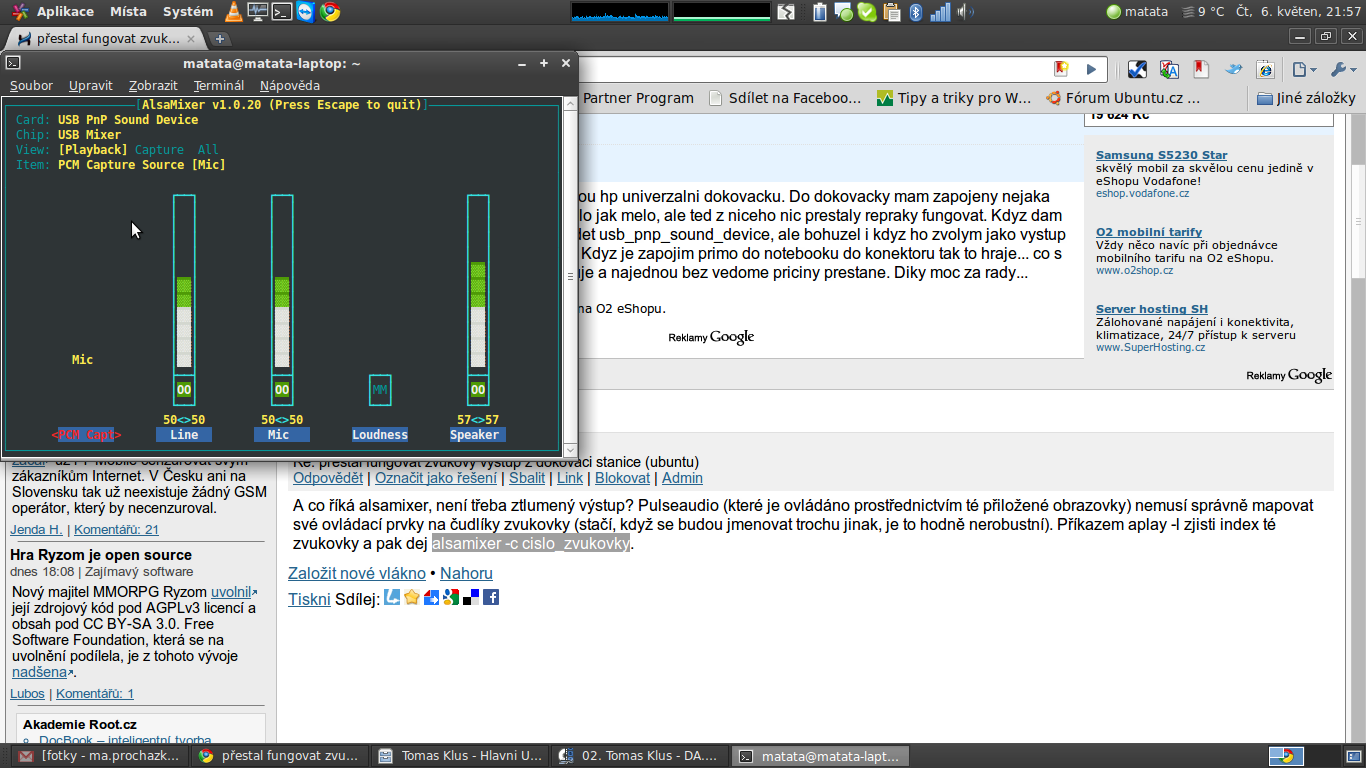Viewport: 1366px width, 768px height.
Task: Open the terminal Nápověda menu
Action: click(290, 86)
